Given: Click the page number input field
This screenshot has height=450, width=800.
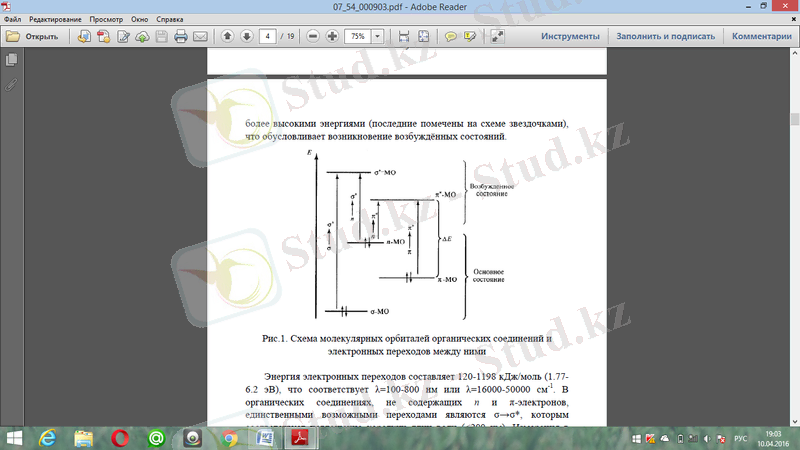Looking at the screenshot, I should 267,37.
